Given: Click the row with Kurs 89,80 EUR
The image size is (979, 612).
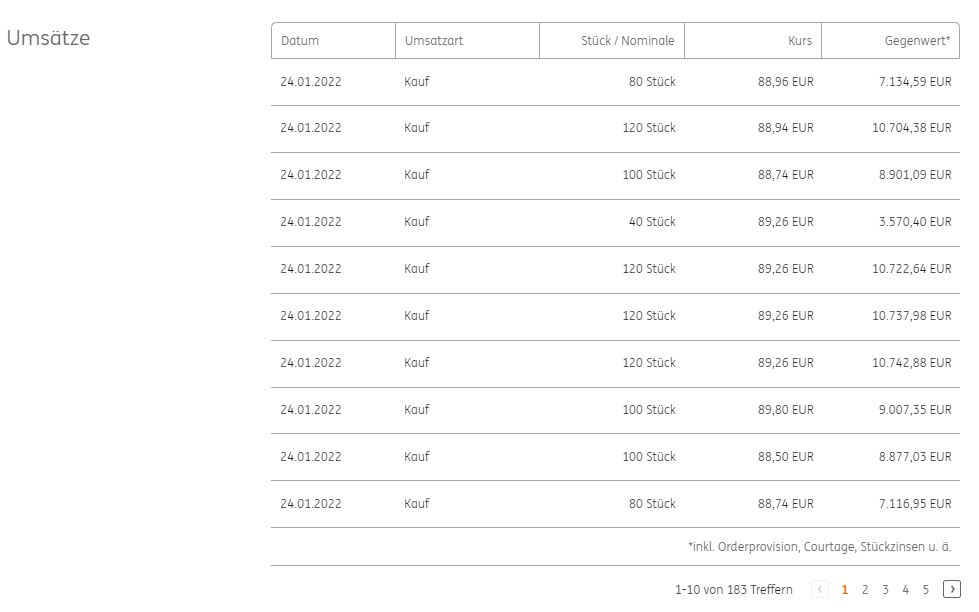Looking at the screenshot, I should point(614,410).
